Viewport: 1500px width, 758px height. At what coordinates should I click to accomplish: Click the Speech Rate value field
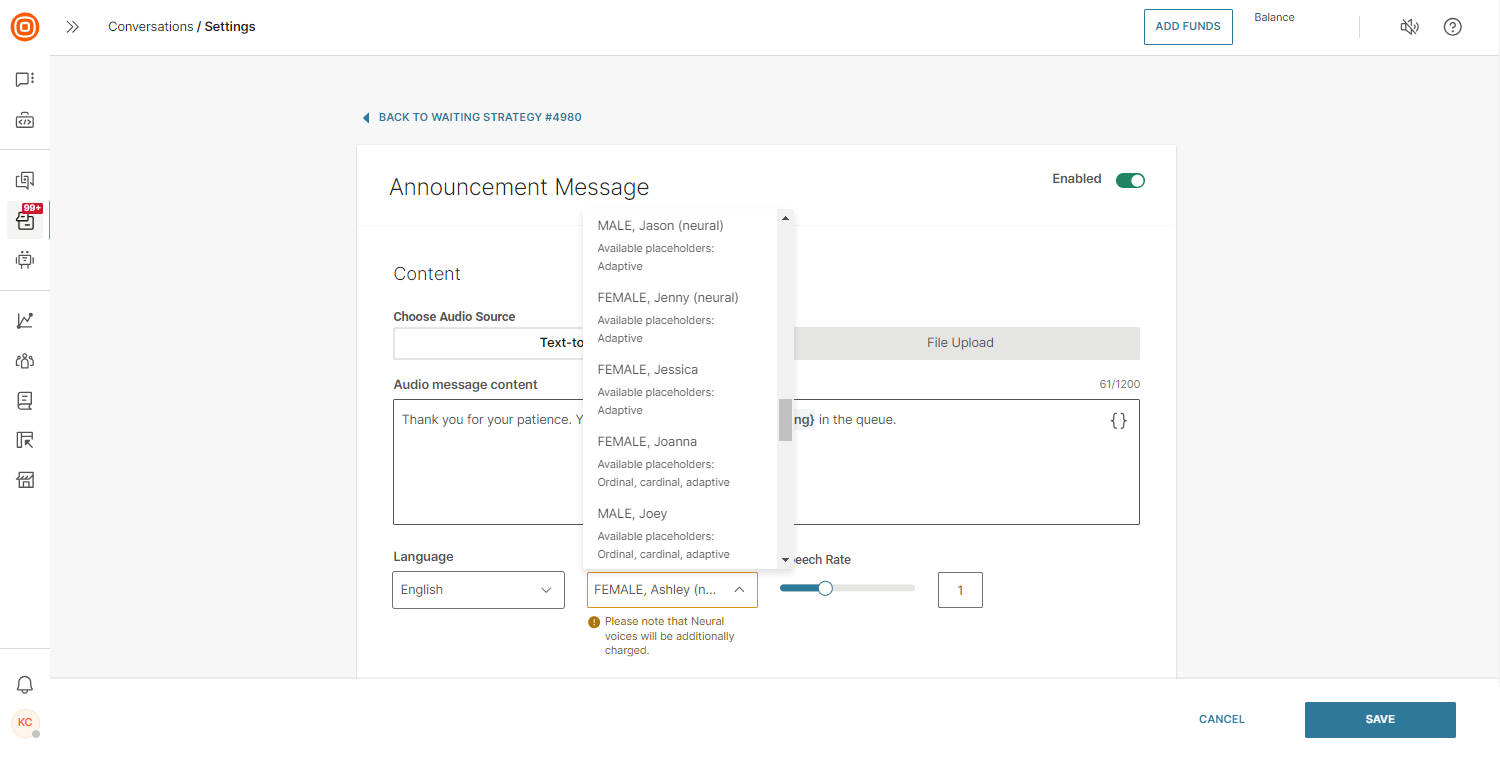[960, 590]
